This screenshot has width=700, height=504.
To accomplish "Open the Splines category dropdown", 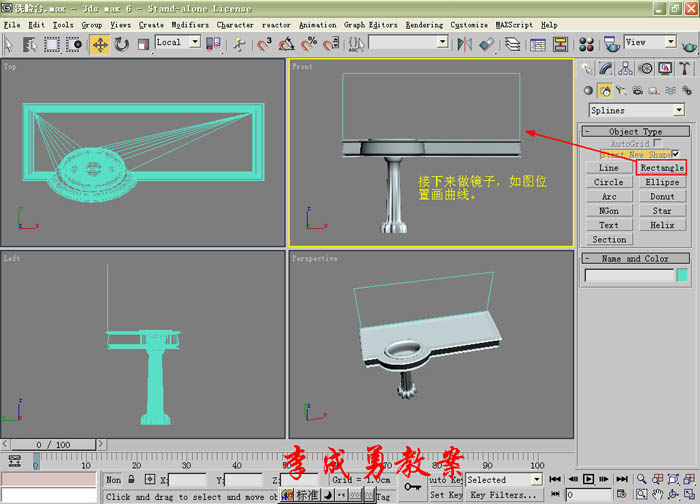I will point(637,110).
